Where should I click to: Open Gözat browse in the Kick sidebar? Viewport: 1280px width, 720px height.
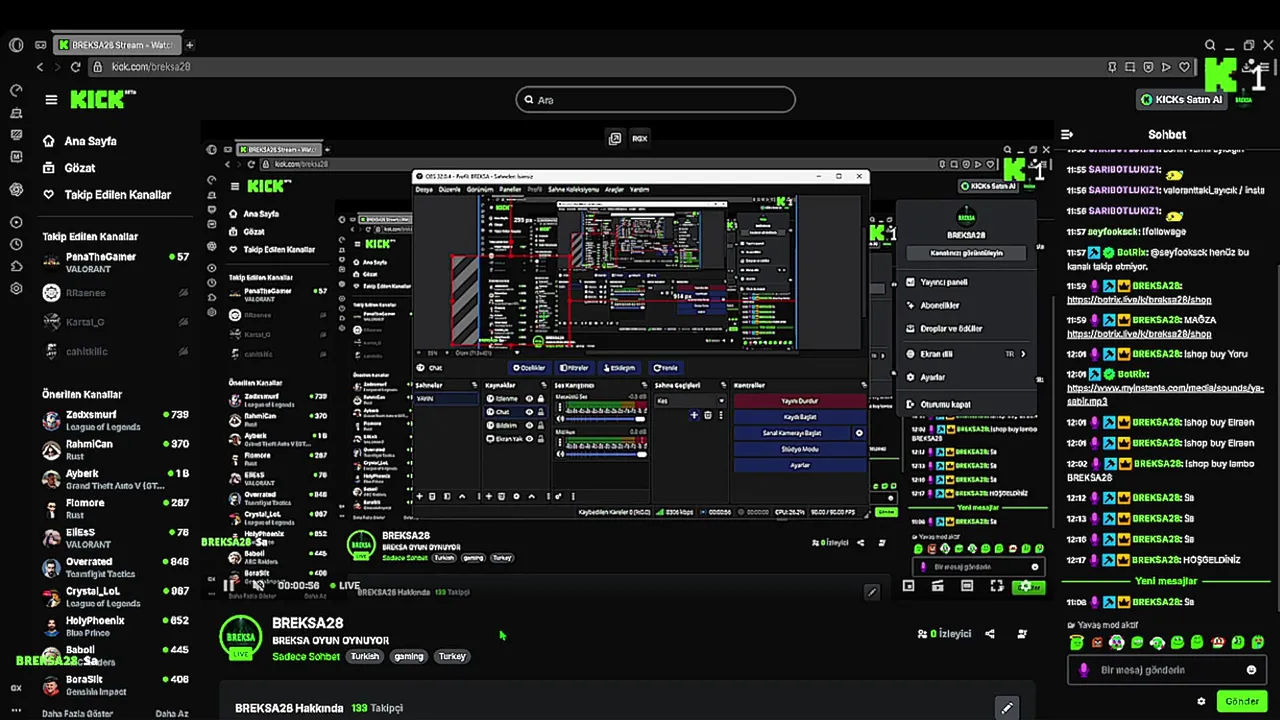tap(69, 168)
